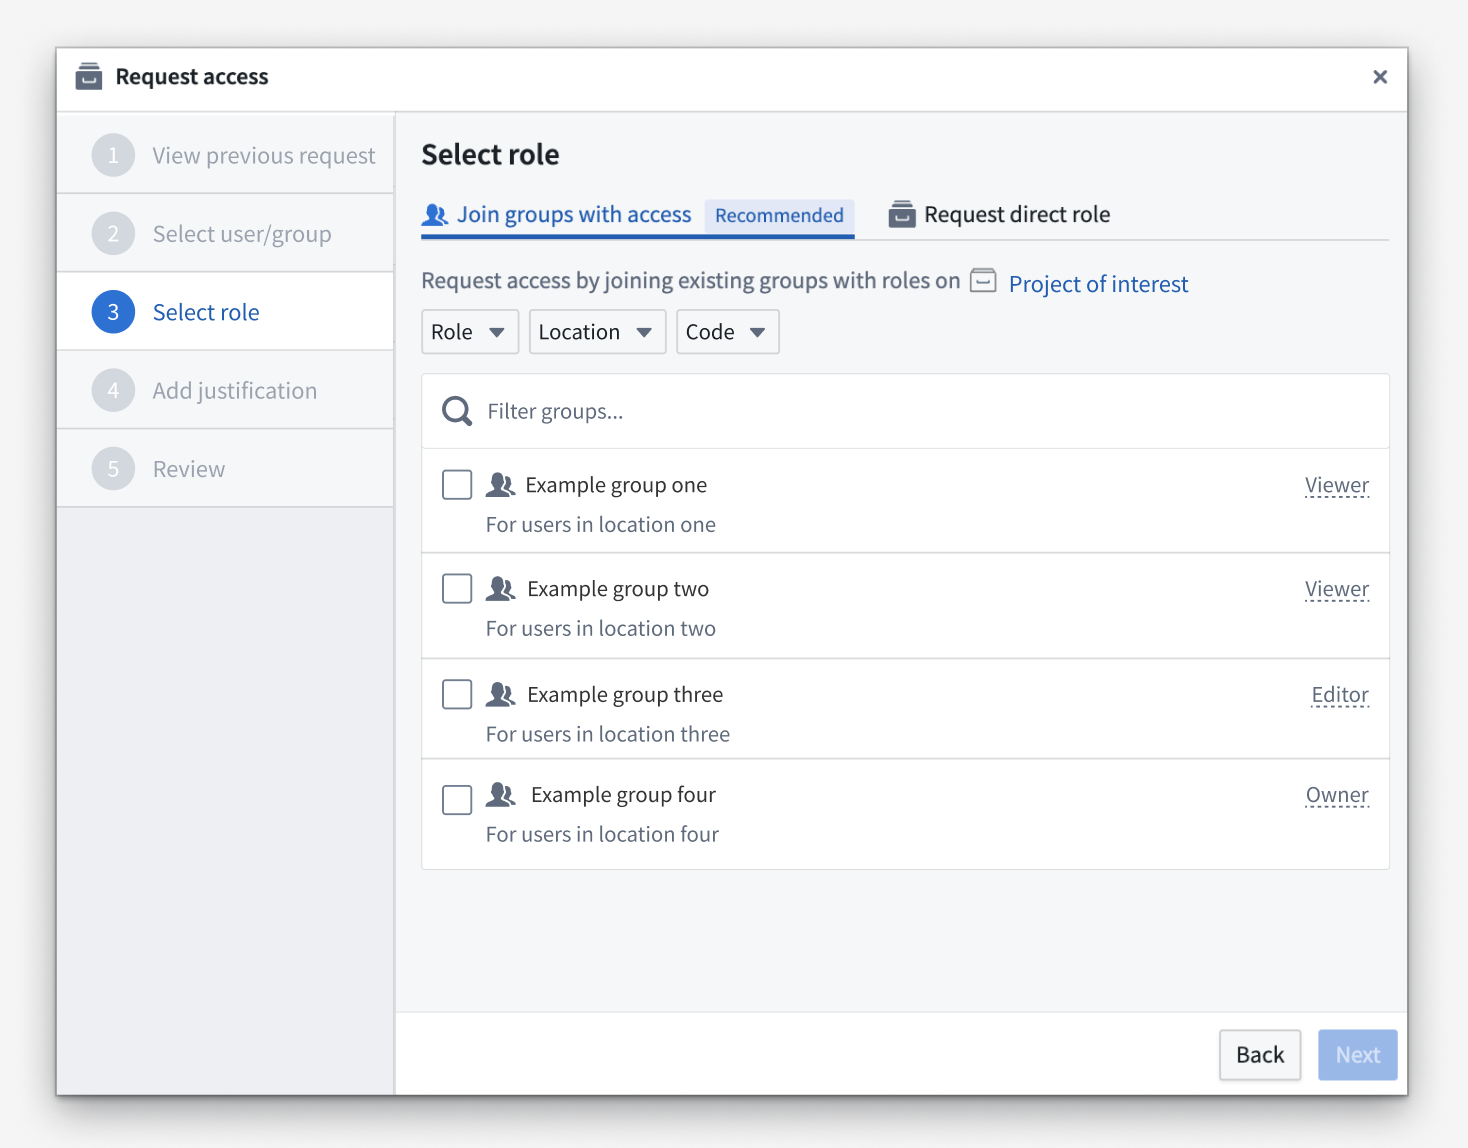Select the checkbox for Example group three
This screenshot has width=1468, height=1148.
[x=457, y=694]
